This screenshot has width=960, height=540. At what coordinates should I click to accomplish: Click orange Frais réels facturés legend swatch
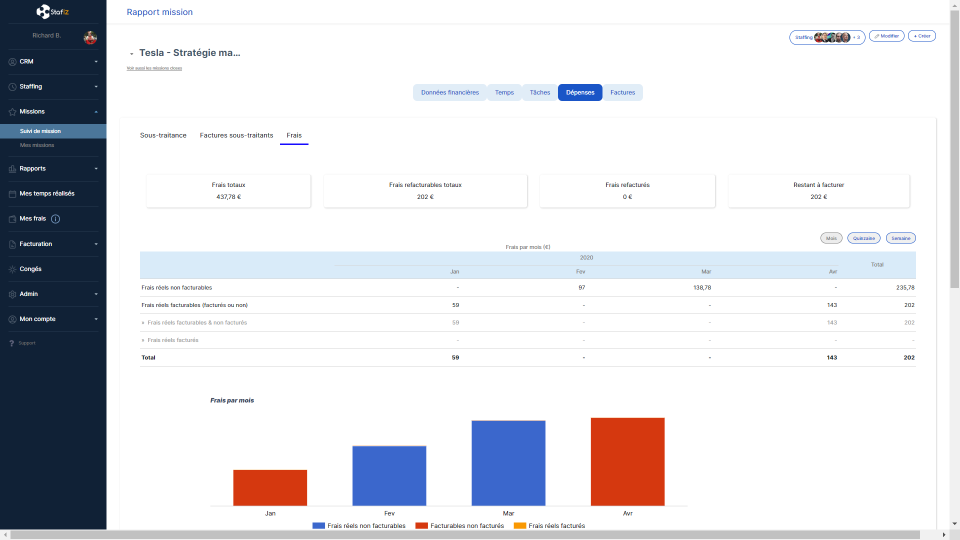(x=520, y=526)
